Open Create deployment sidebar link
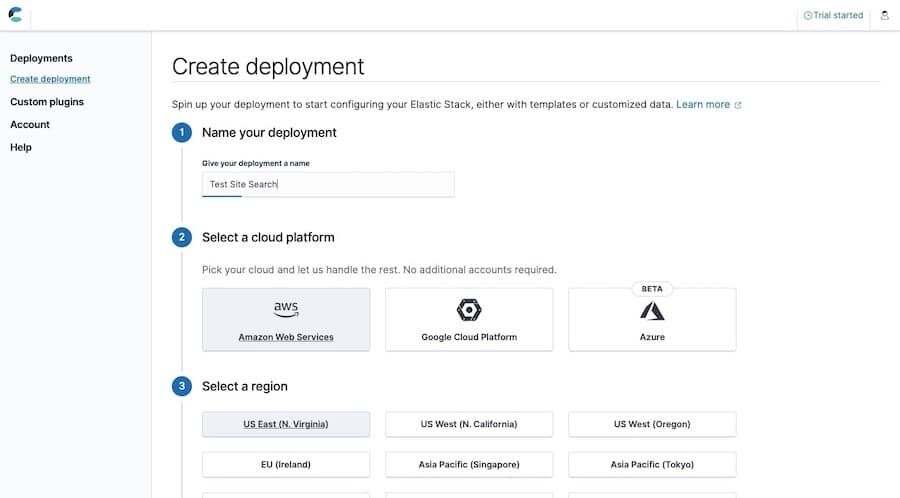The image size is (900, 498). pos(50,79)
